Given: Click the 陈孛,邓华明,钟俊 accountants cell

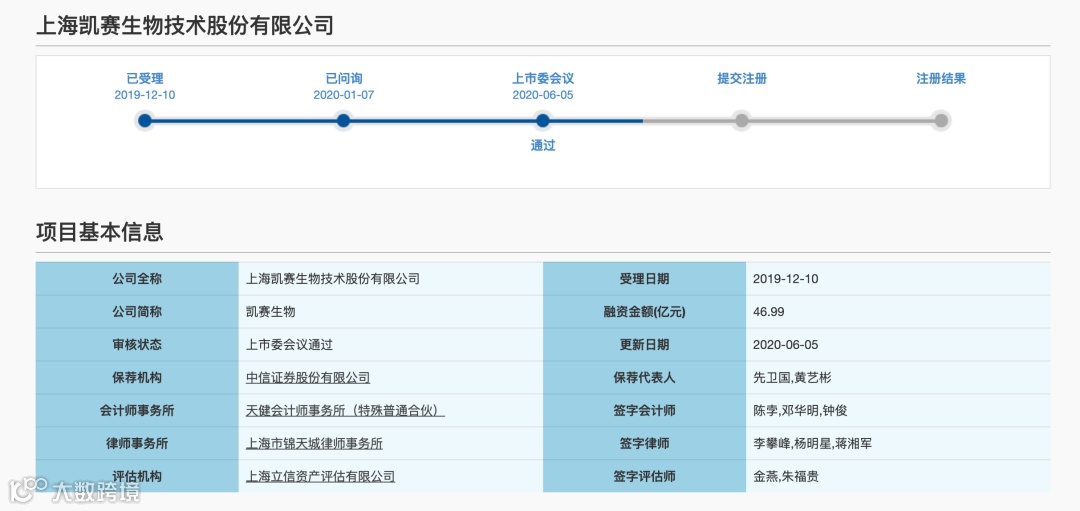Looking at the screenshot, I should point(898,411).
